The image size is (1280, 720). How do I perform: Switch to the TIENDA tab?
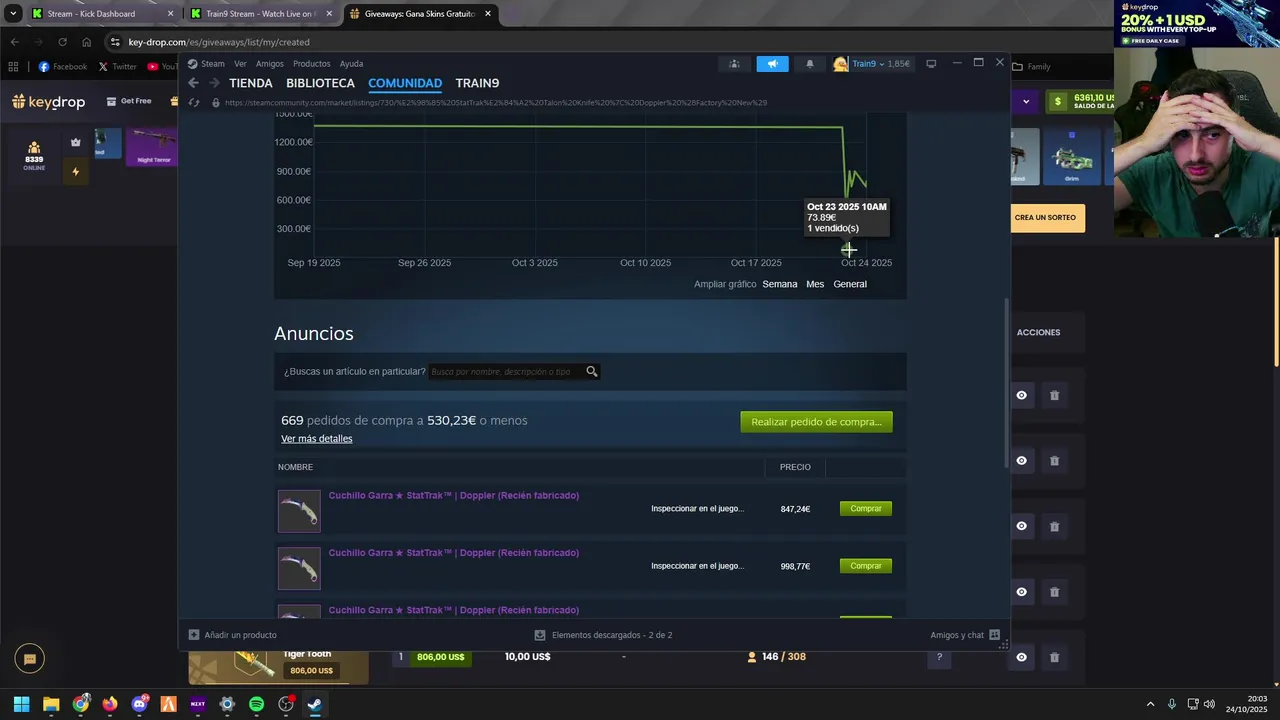[x=251, y=83]
